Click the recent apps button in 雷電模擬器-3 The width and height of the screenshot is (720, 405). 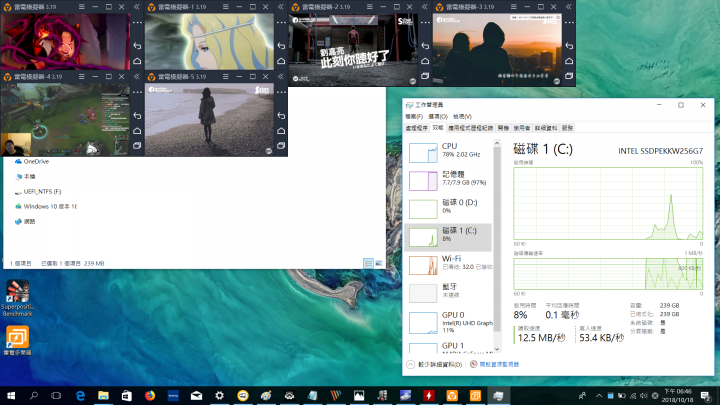click(x=569, y=76)
